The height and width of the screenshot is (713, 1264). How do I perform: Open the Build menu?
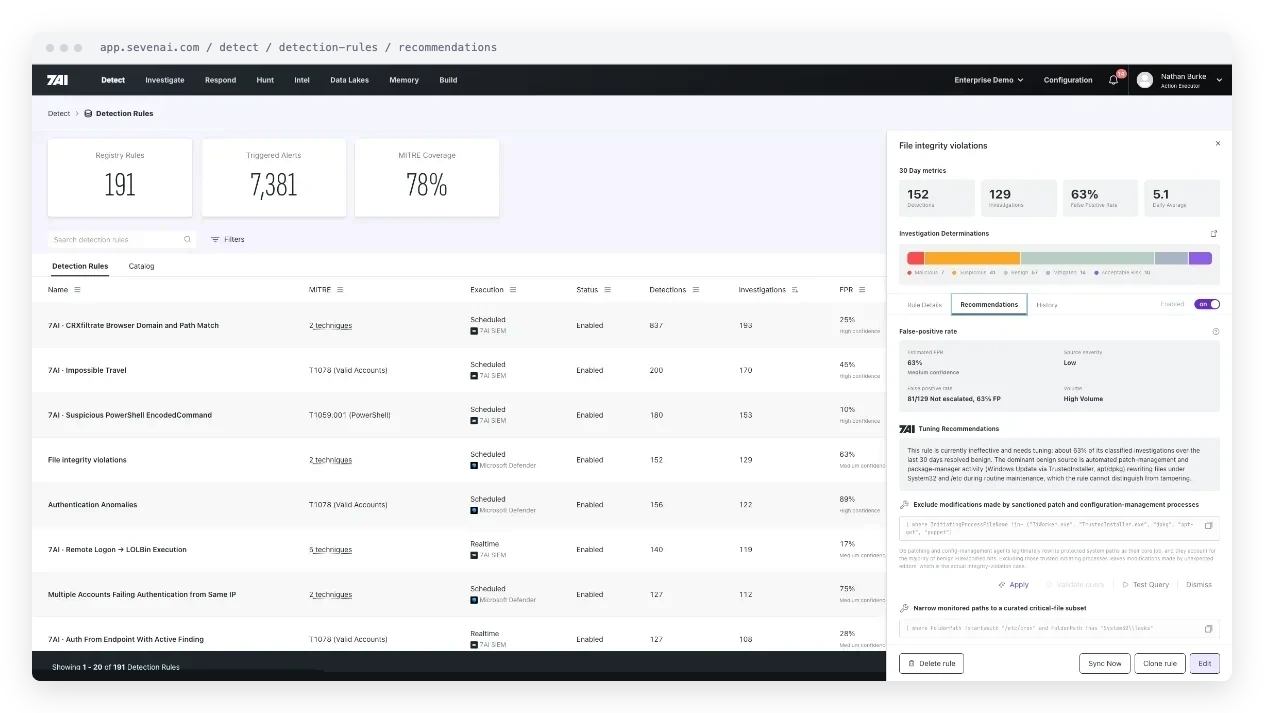click(448, 80)
